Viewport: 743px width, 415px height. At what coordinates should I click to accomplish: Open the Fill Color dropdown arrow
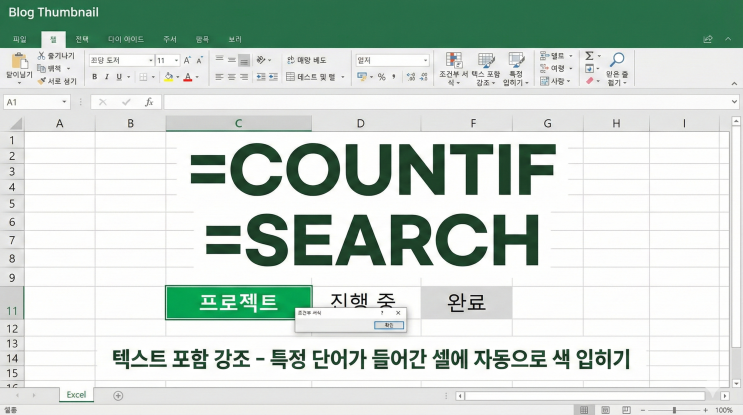(178, 77)
